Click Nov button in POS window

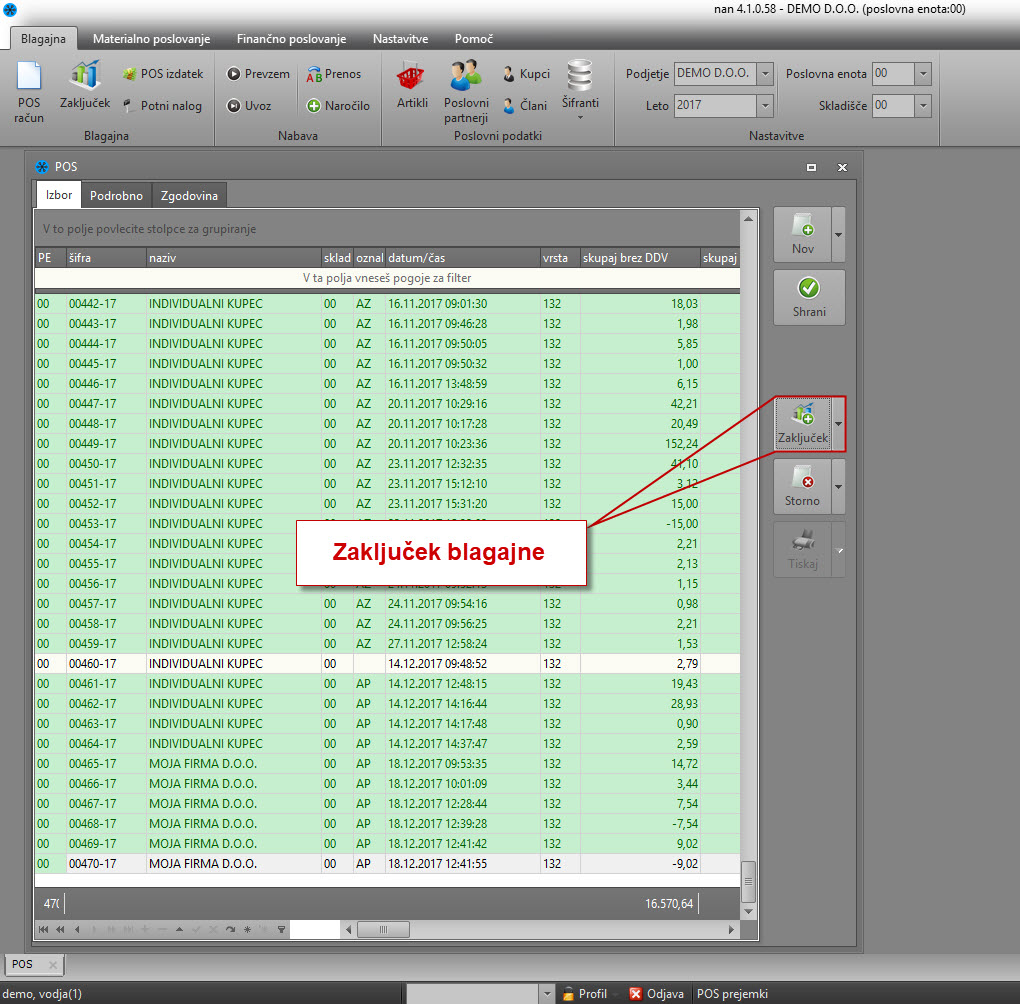tap(802, 235)
